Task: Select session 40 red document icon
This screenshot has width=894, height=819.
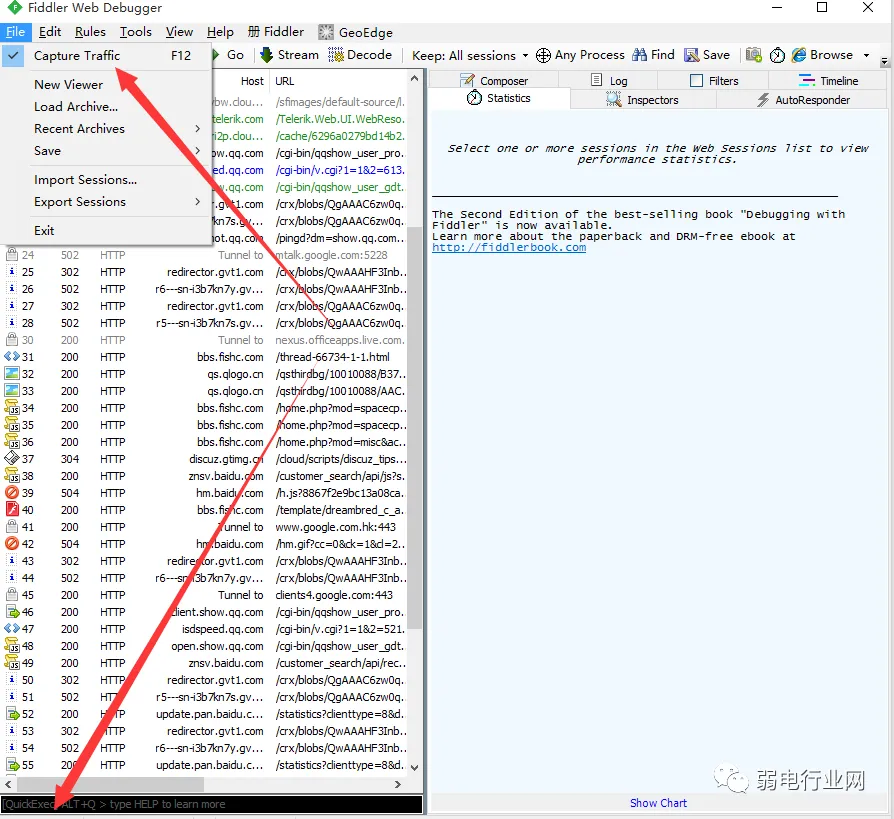Action: 11,509
